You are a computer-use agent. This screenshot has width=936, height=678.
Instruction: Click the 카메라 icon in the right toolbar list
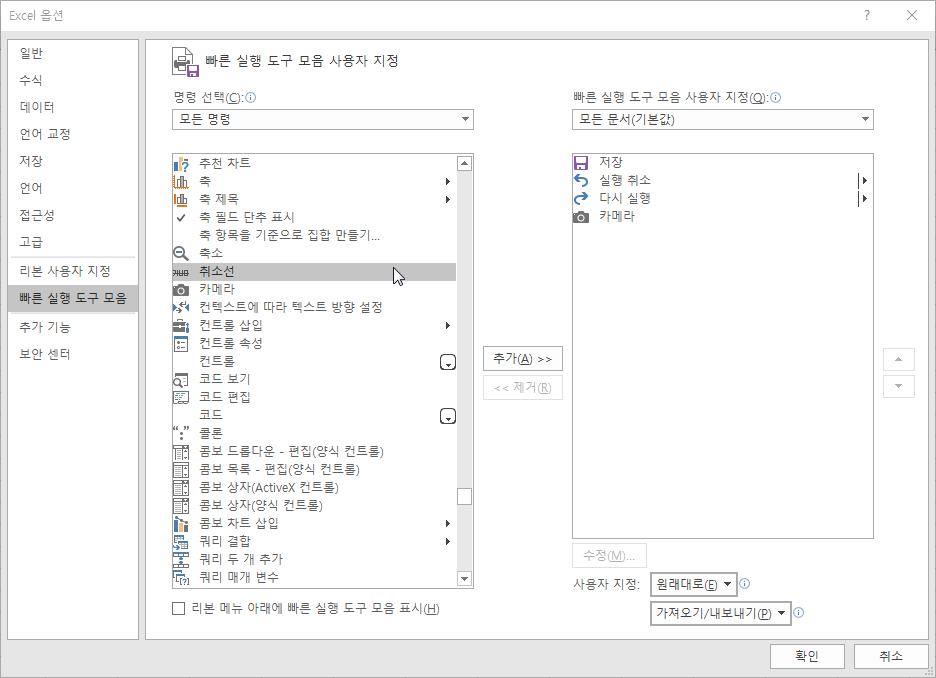pyautogui.click(x=581, y=217)
